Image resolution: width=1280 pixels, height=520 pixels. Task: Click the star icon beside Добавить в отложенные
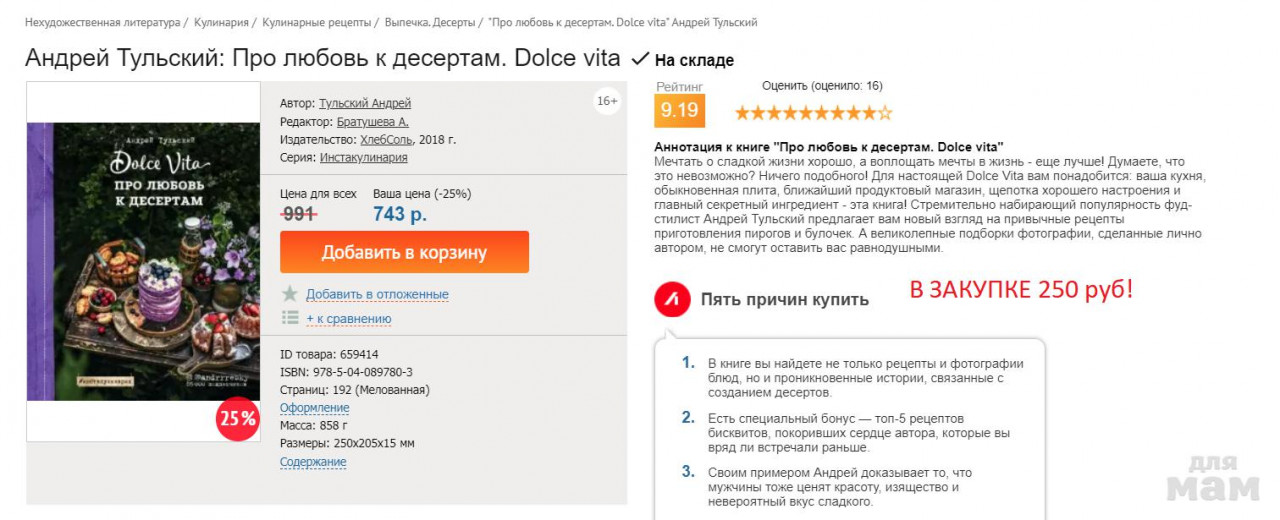click(x=290, y=294)
